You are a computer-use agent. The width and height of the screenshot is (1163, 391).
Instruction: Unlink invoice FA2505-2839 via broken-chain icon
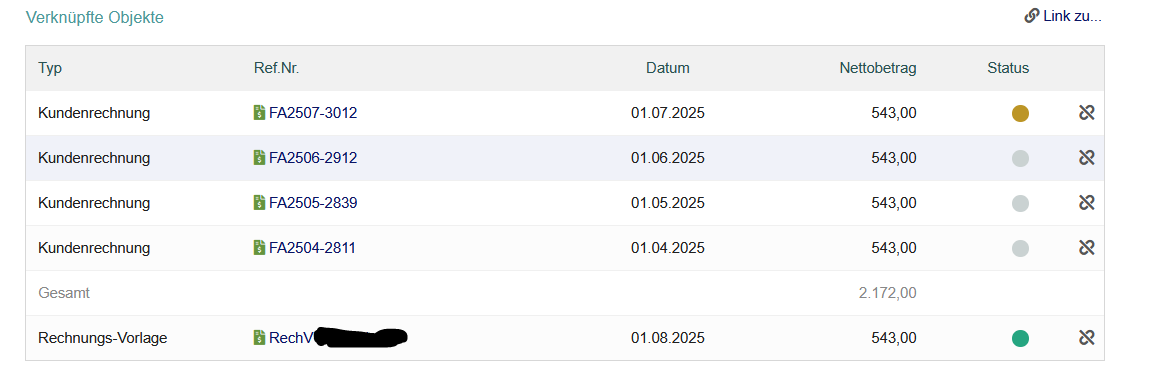click(1087, 203)
